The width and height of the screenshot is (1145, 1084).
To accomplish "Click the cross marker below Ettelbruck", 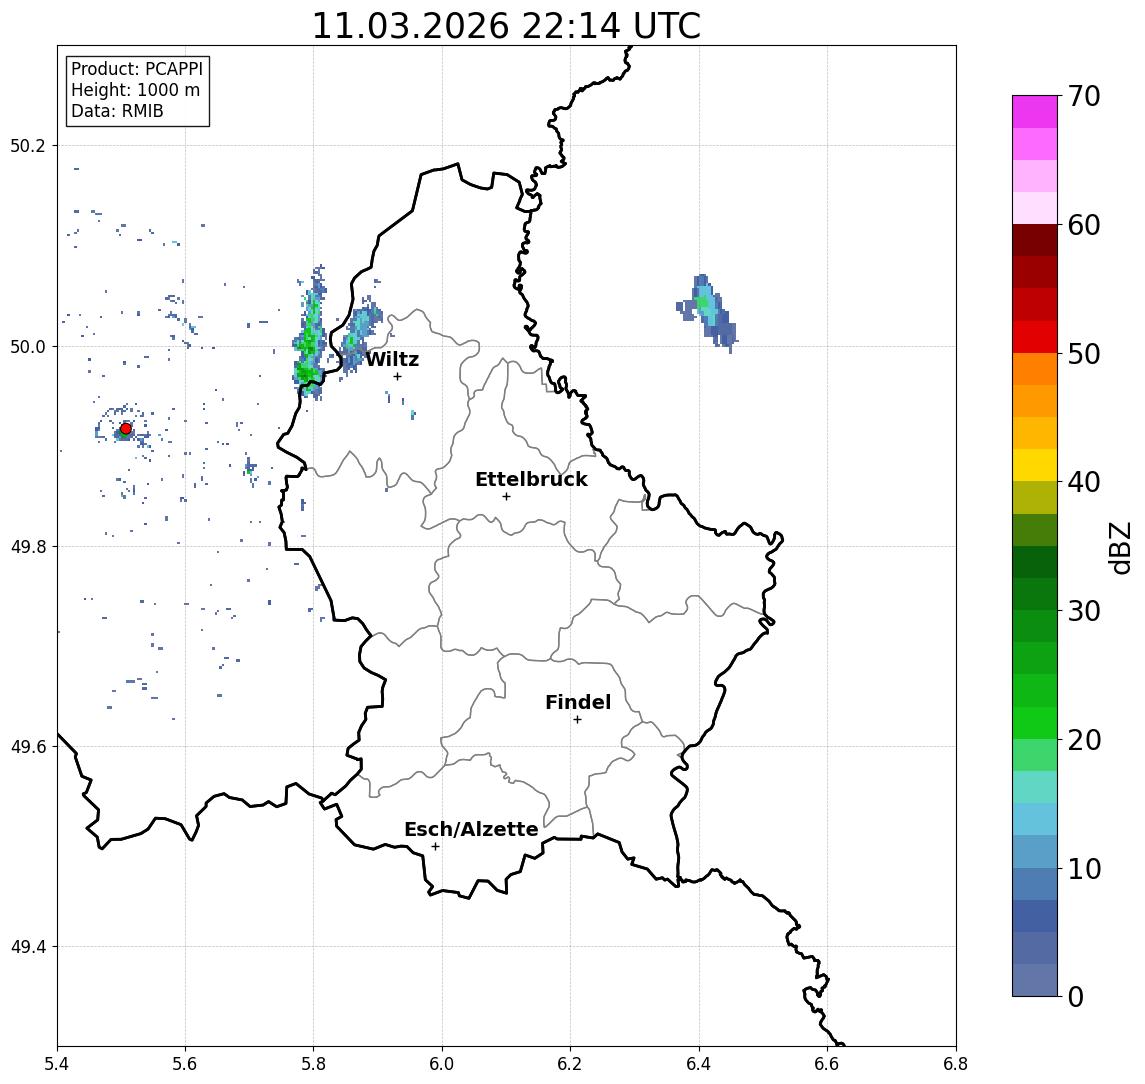I will pos(506,497).
